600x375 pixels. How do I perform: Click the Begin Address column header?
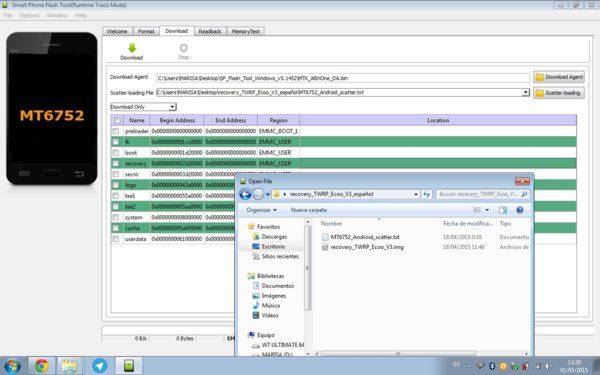[177, 120]
